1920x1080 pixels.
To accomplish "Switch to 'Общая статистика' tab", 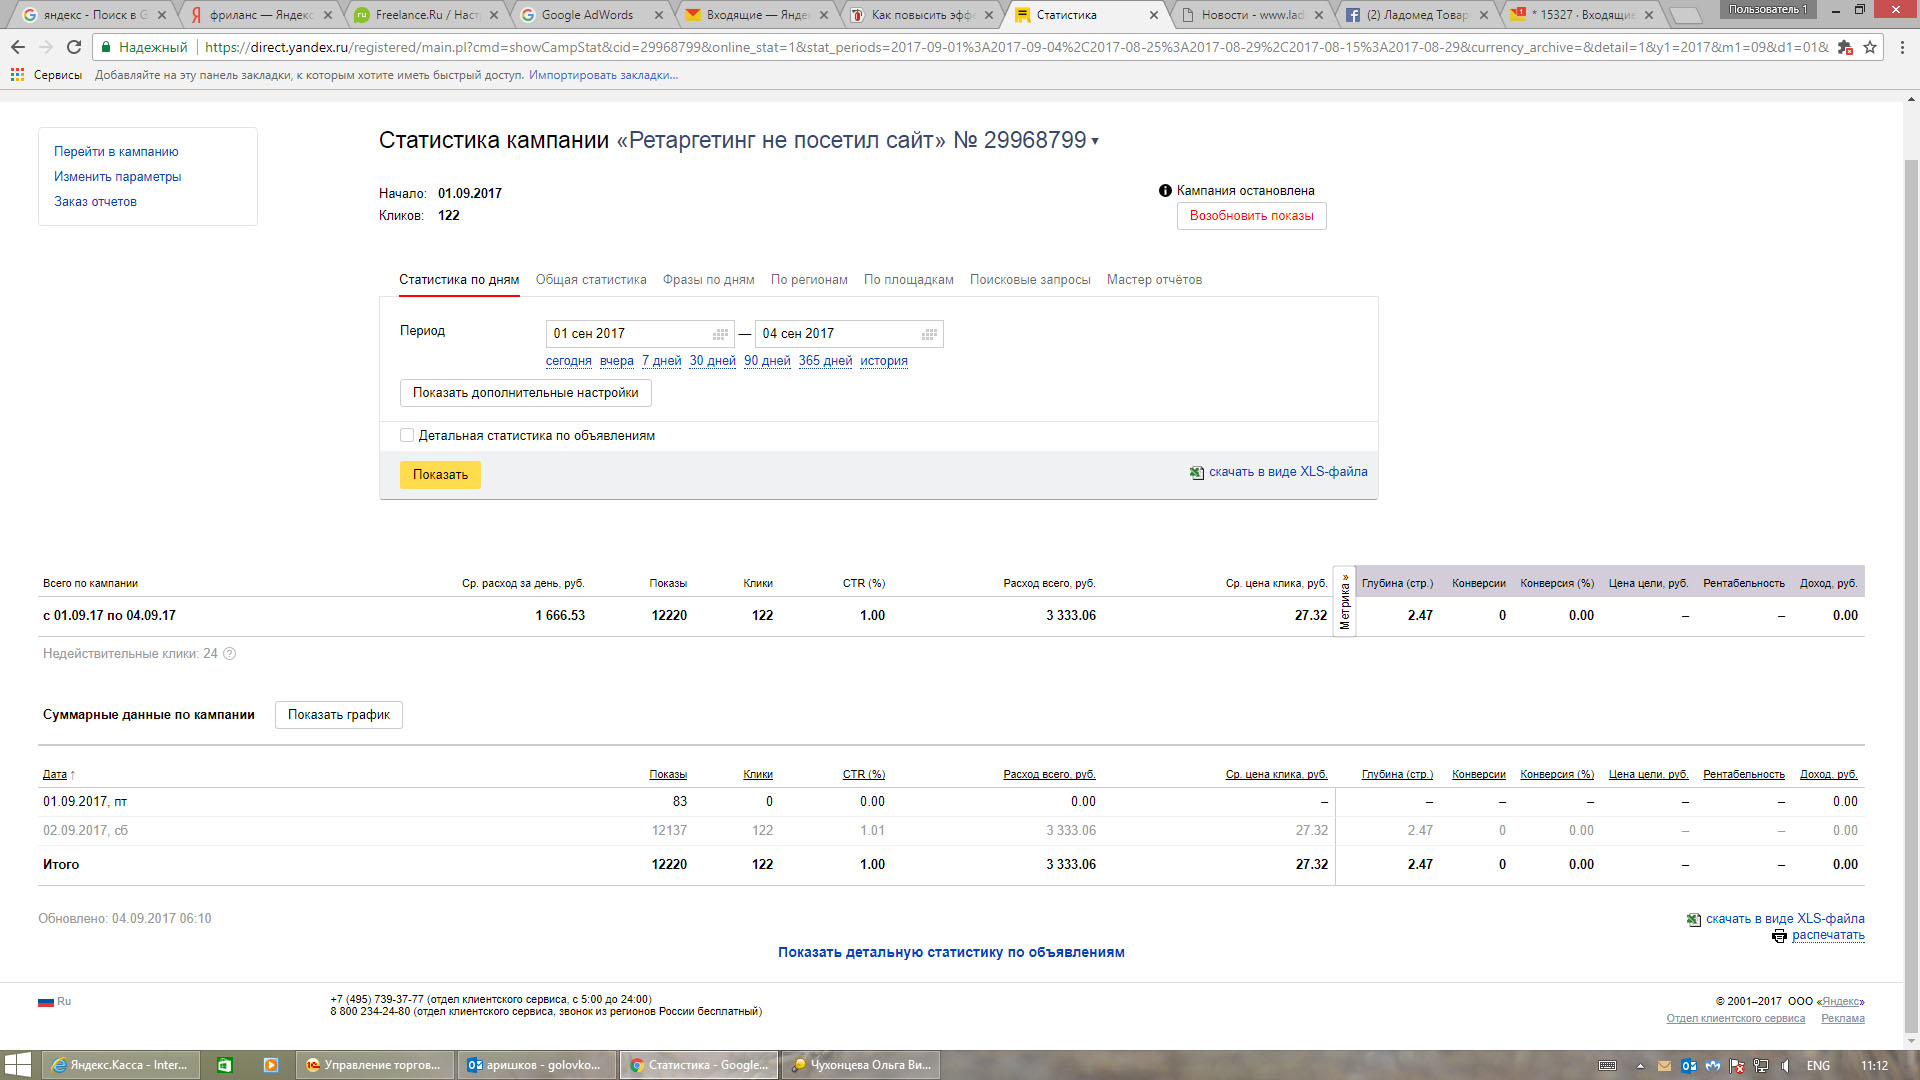I will 591,280.
